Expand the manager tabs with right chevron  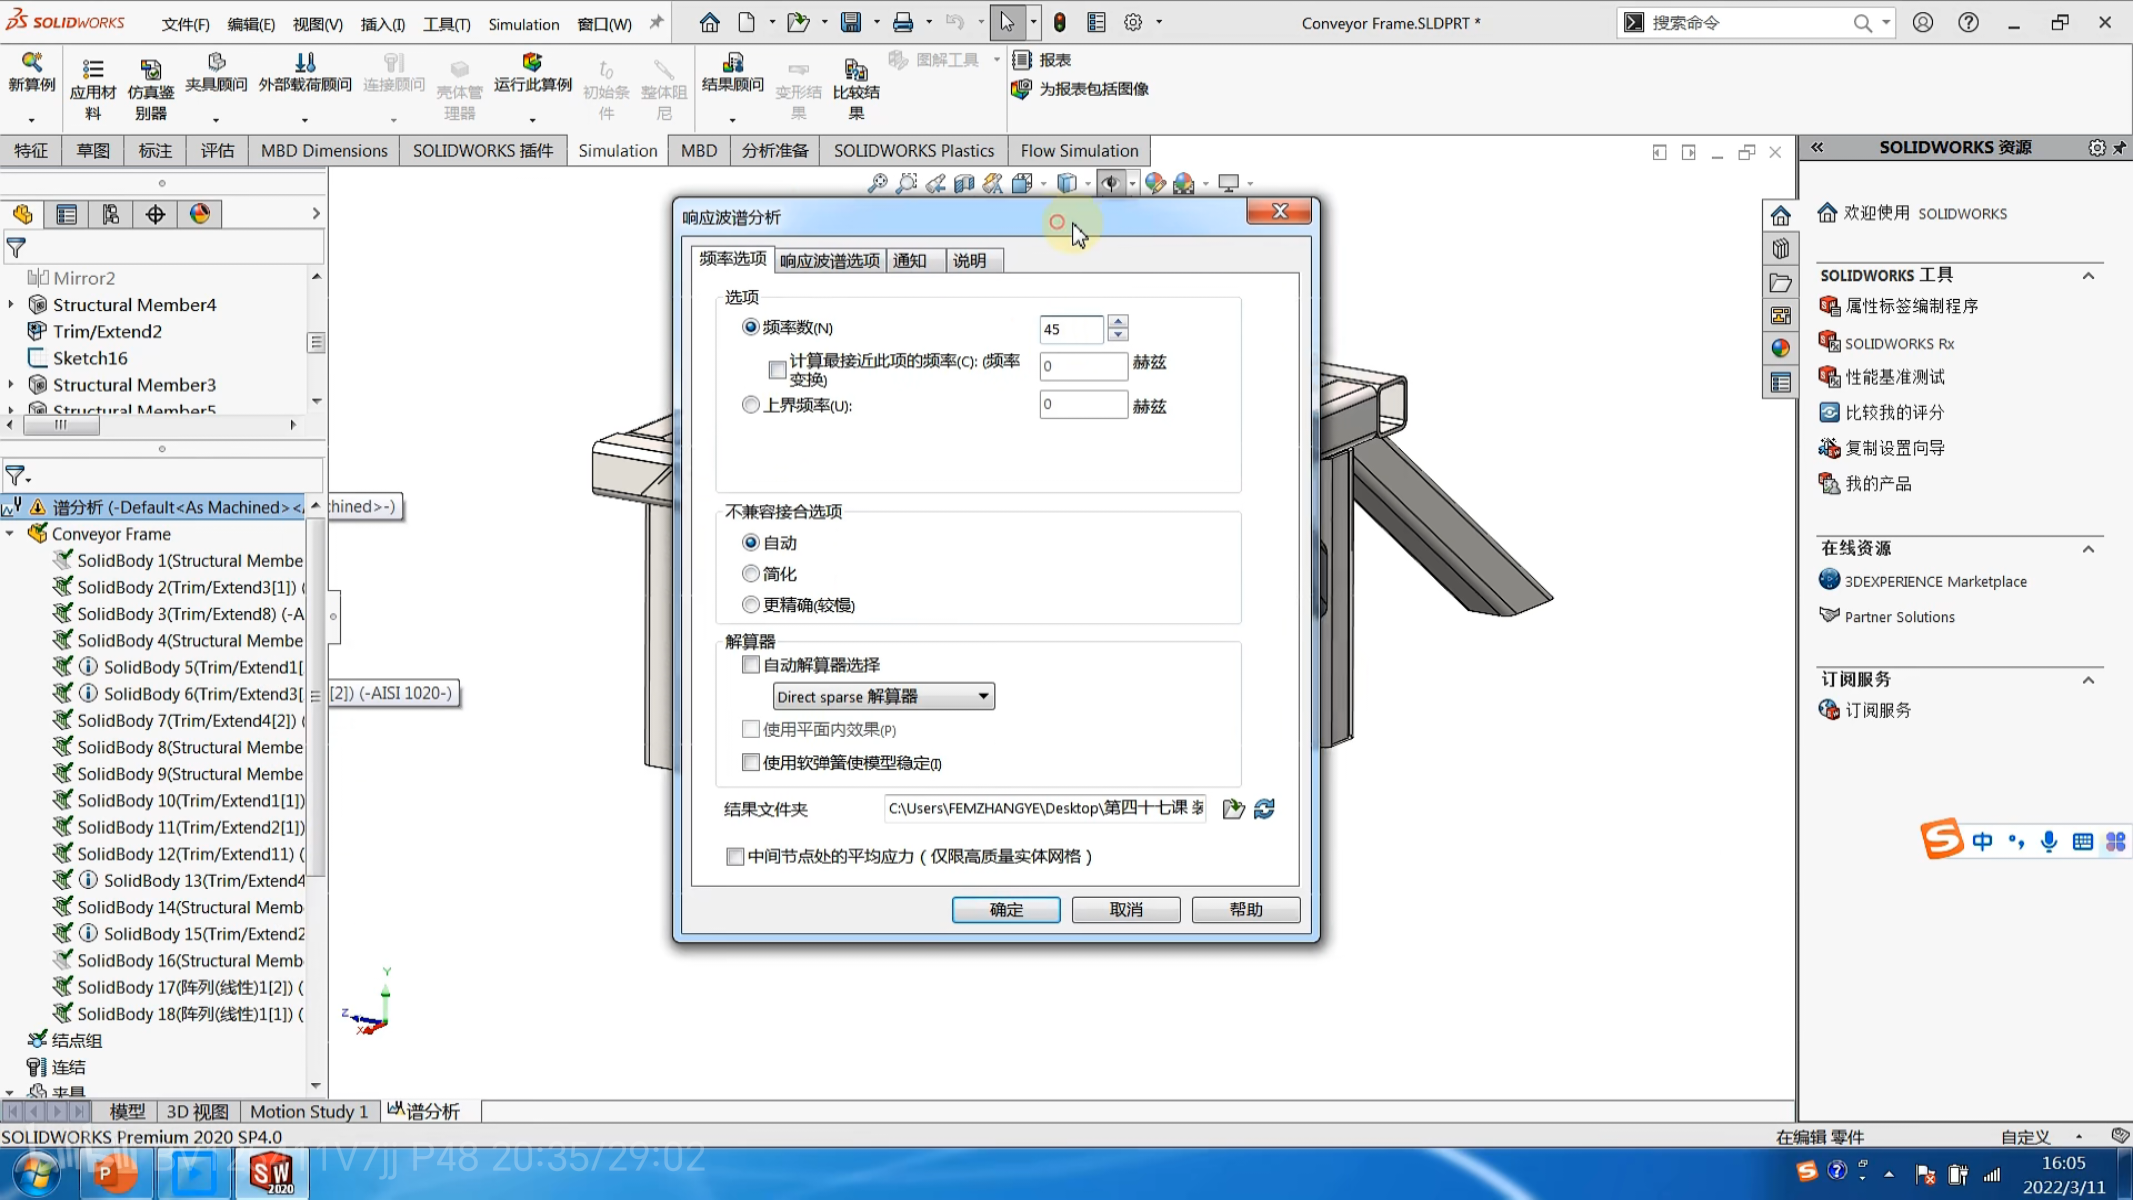click(316, 214)
